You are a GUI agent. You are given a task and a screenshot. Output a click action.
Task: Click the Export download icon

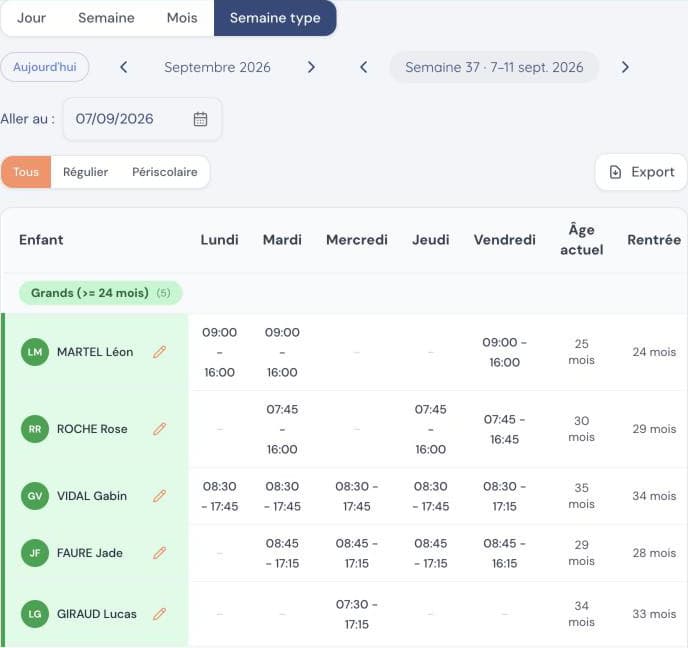point(615,172)
